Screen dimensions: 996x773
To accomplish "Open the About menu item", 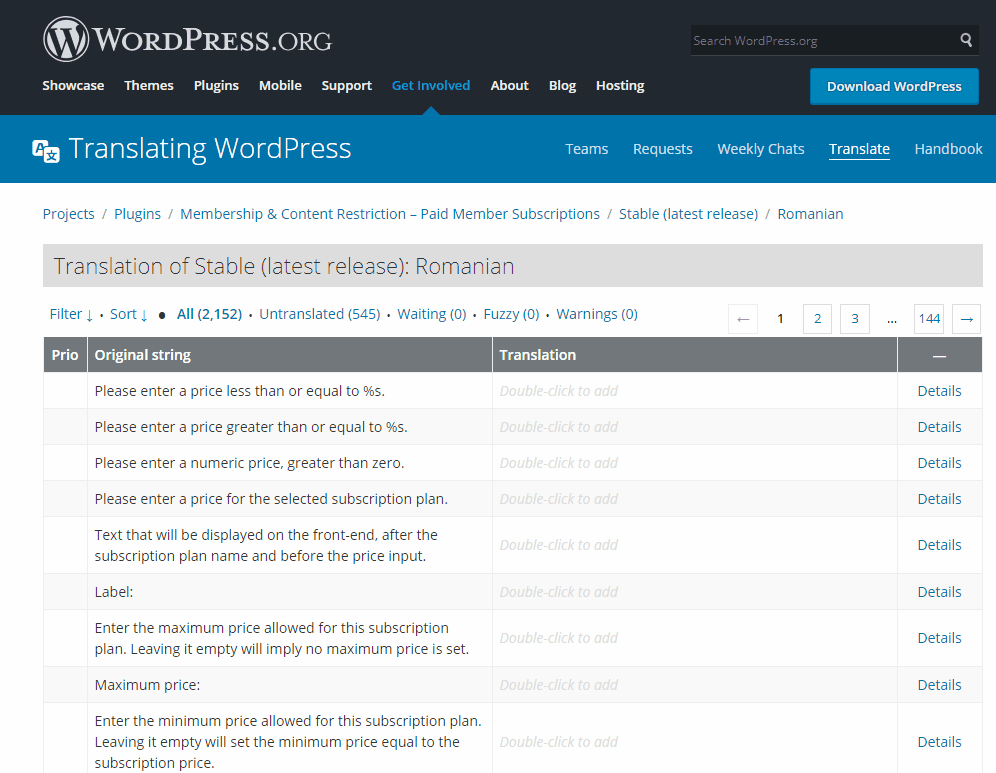I will (x=509, y=85).
